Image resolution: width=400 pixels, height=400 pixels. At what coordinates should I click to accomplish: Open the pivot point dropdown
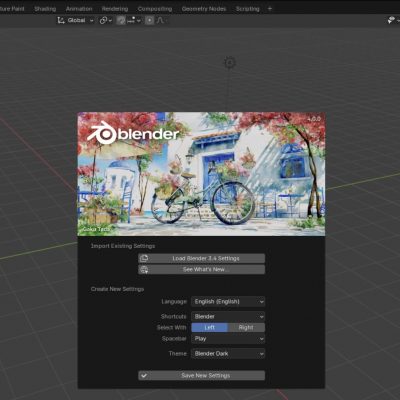[x=106, y=20]
